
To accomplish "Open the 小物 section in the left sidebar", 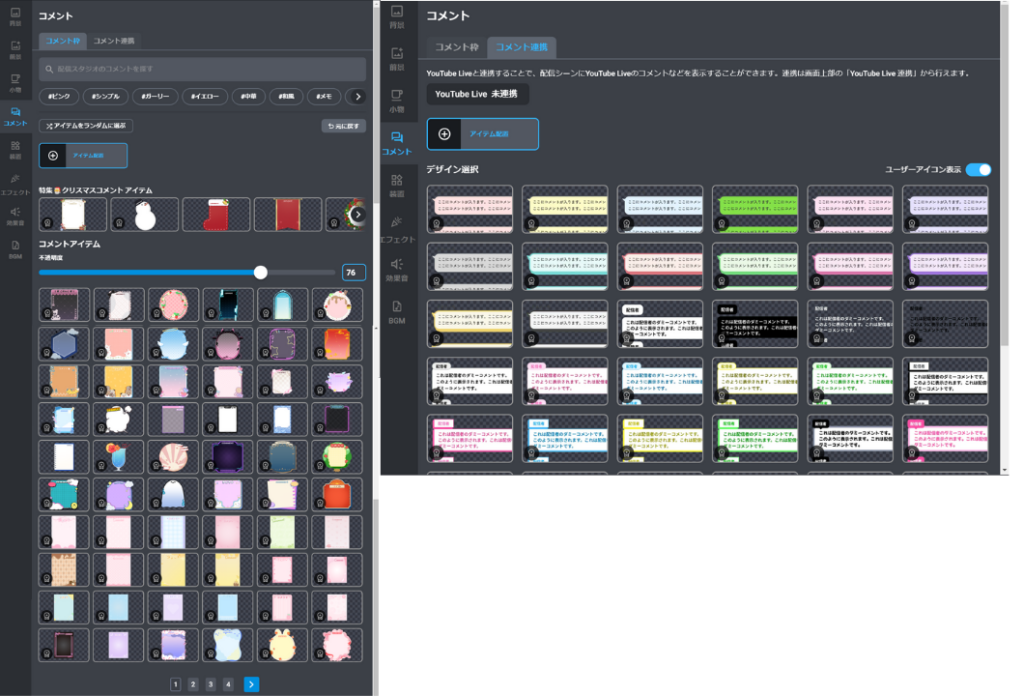I will click(15, 81).
